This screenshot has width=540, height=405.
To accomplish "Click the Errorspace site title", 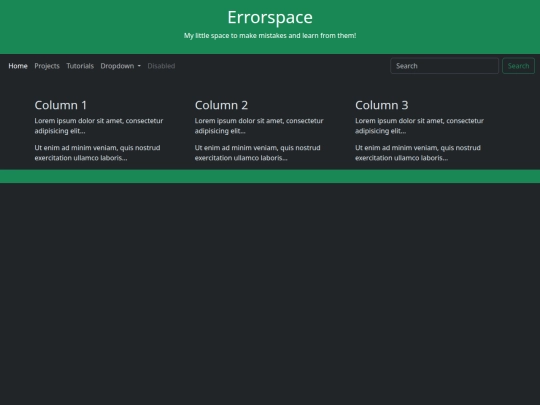I will 270,17.
